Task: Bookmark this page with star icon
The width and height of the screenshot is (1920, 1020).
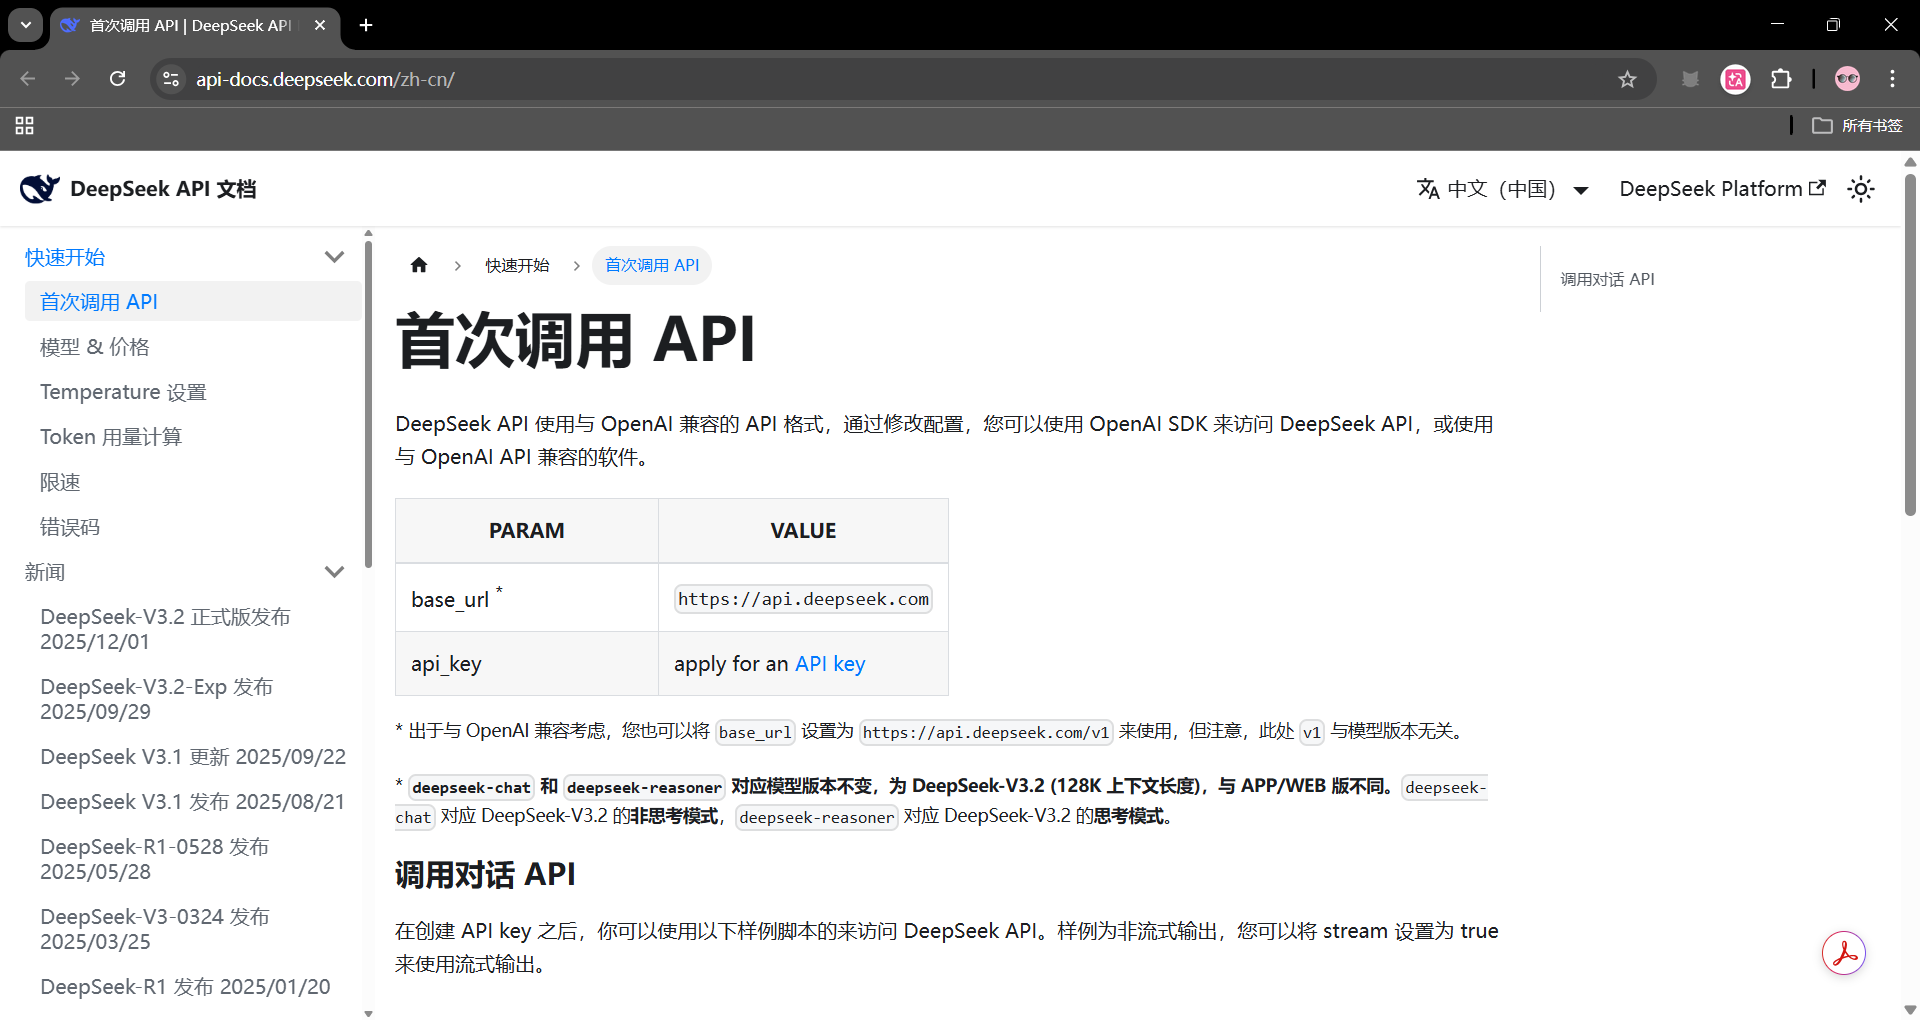Action: pyautogui.click(x=1627, y=79)
